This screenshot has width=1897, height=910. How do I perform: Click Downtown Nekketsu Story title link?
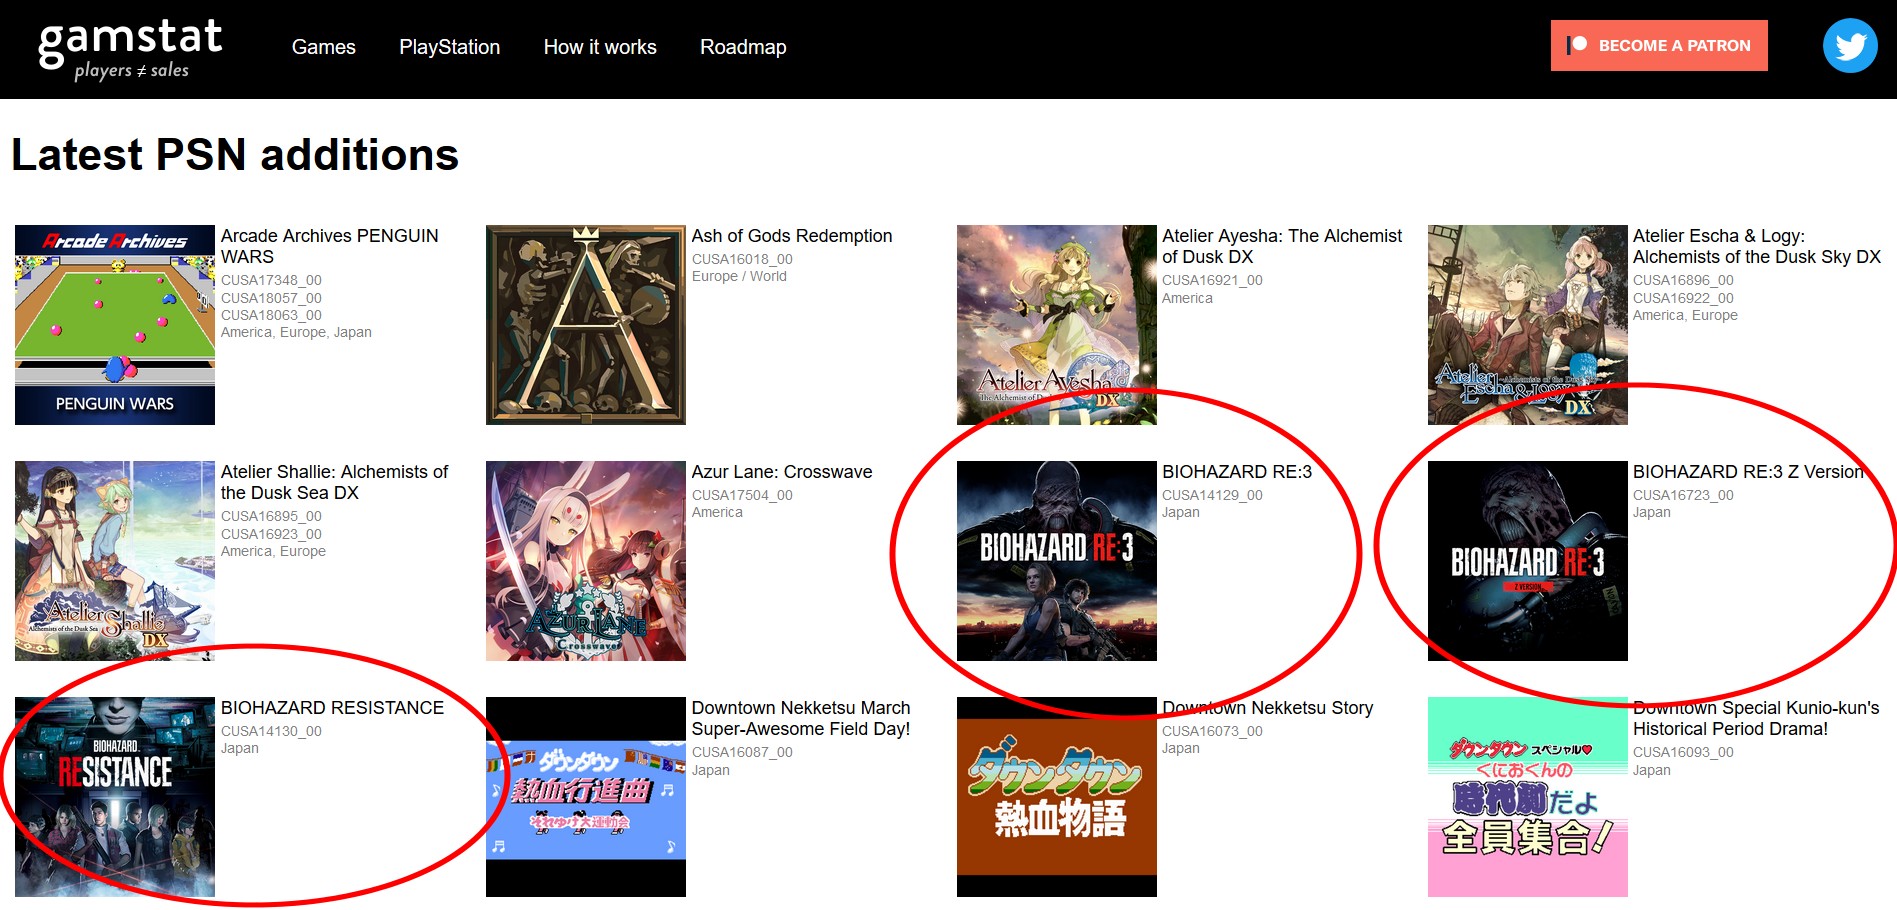tap(1267, 708)
